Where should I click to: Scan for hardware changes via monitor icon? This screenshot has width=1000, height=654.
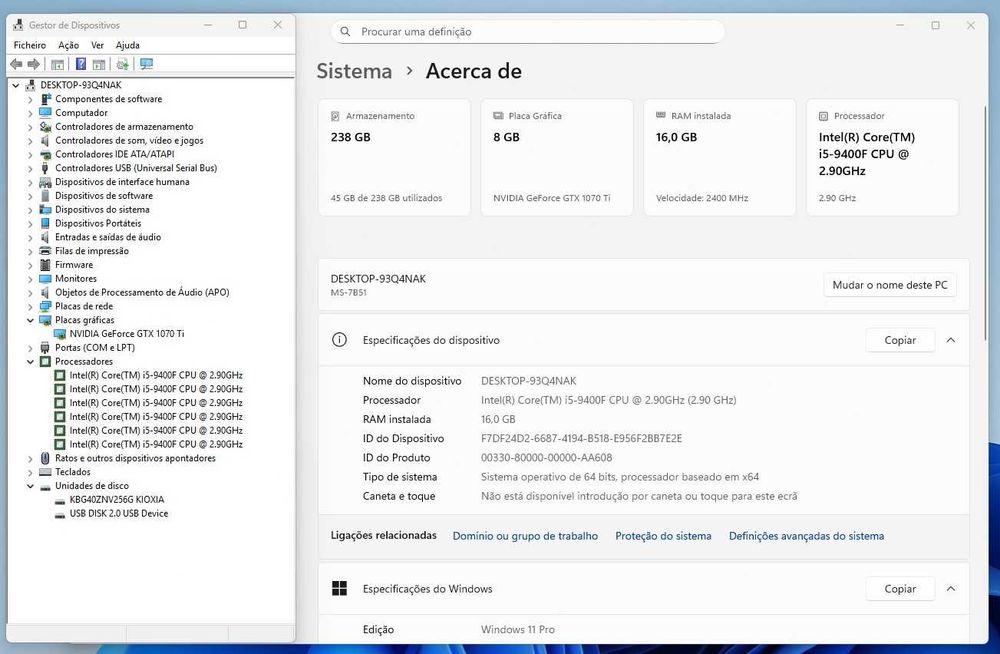pyautogui.click(x=147, y=64)
